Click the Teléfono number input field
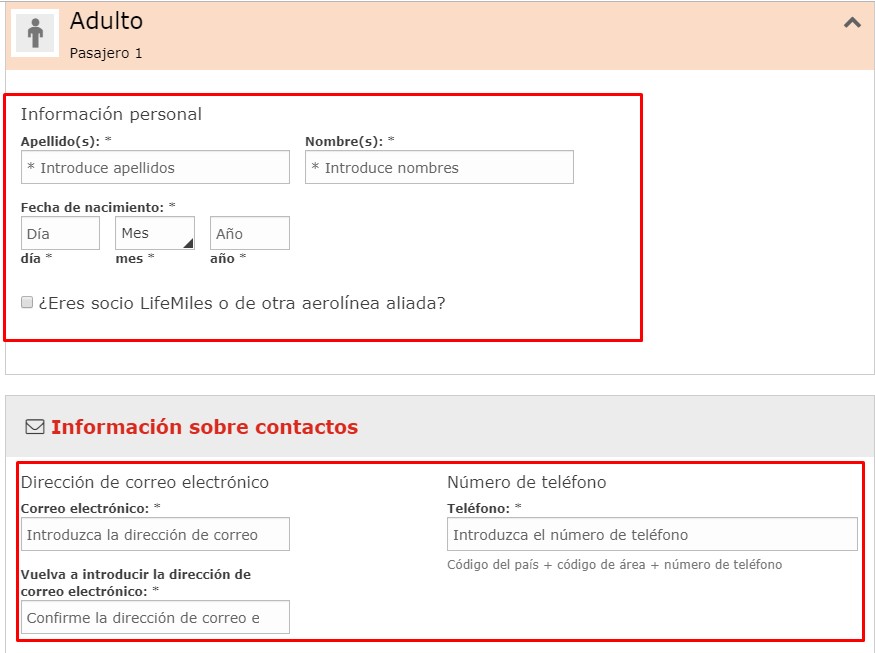Image resolution: width=875 pixels, height=653 pixels. pyautogui.click(x=652, y=534)
